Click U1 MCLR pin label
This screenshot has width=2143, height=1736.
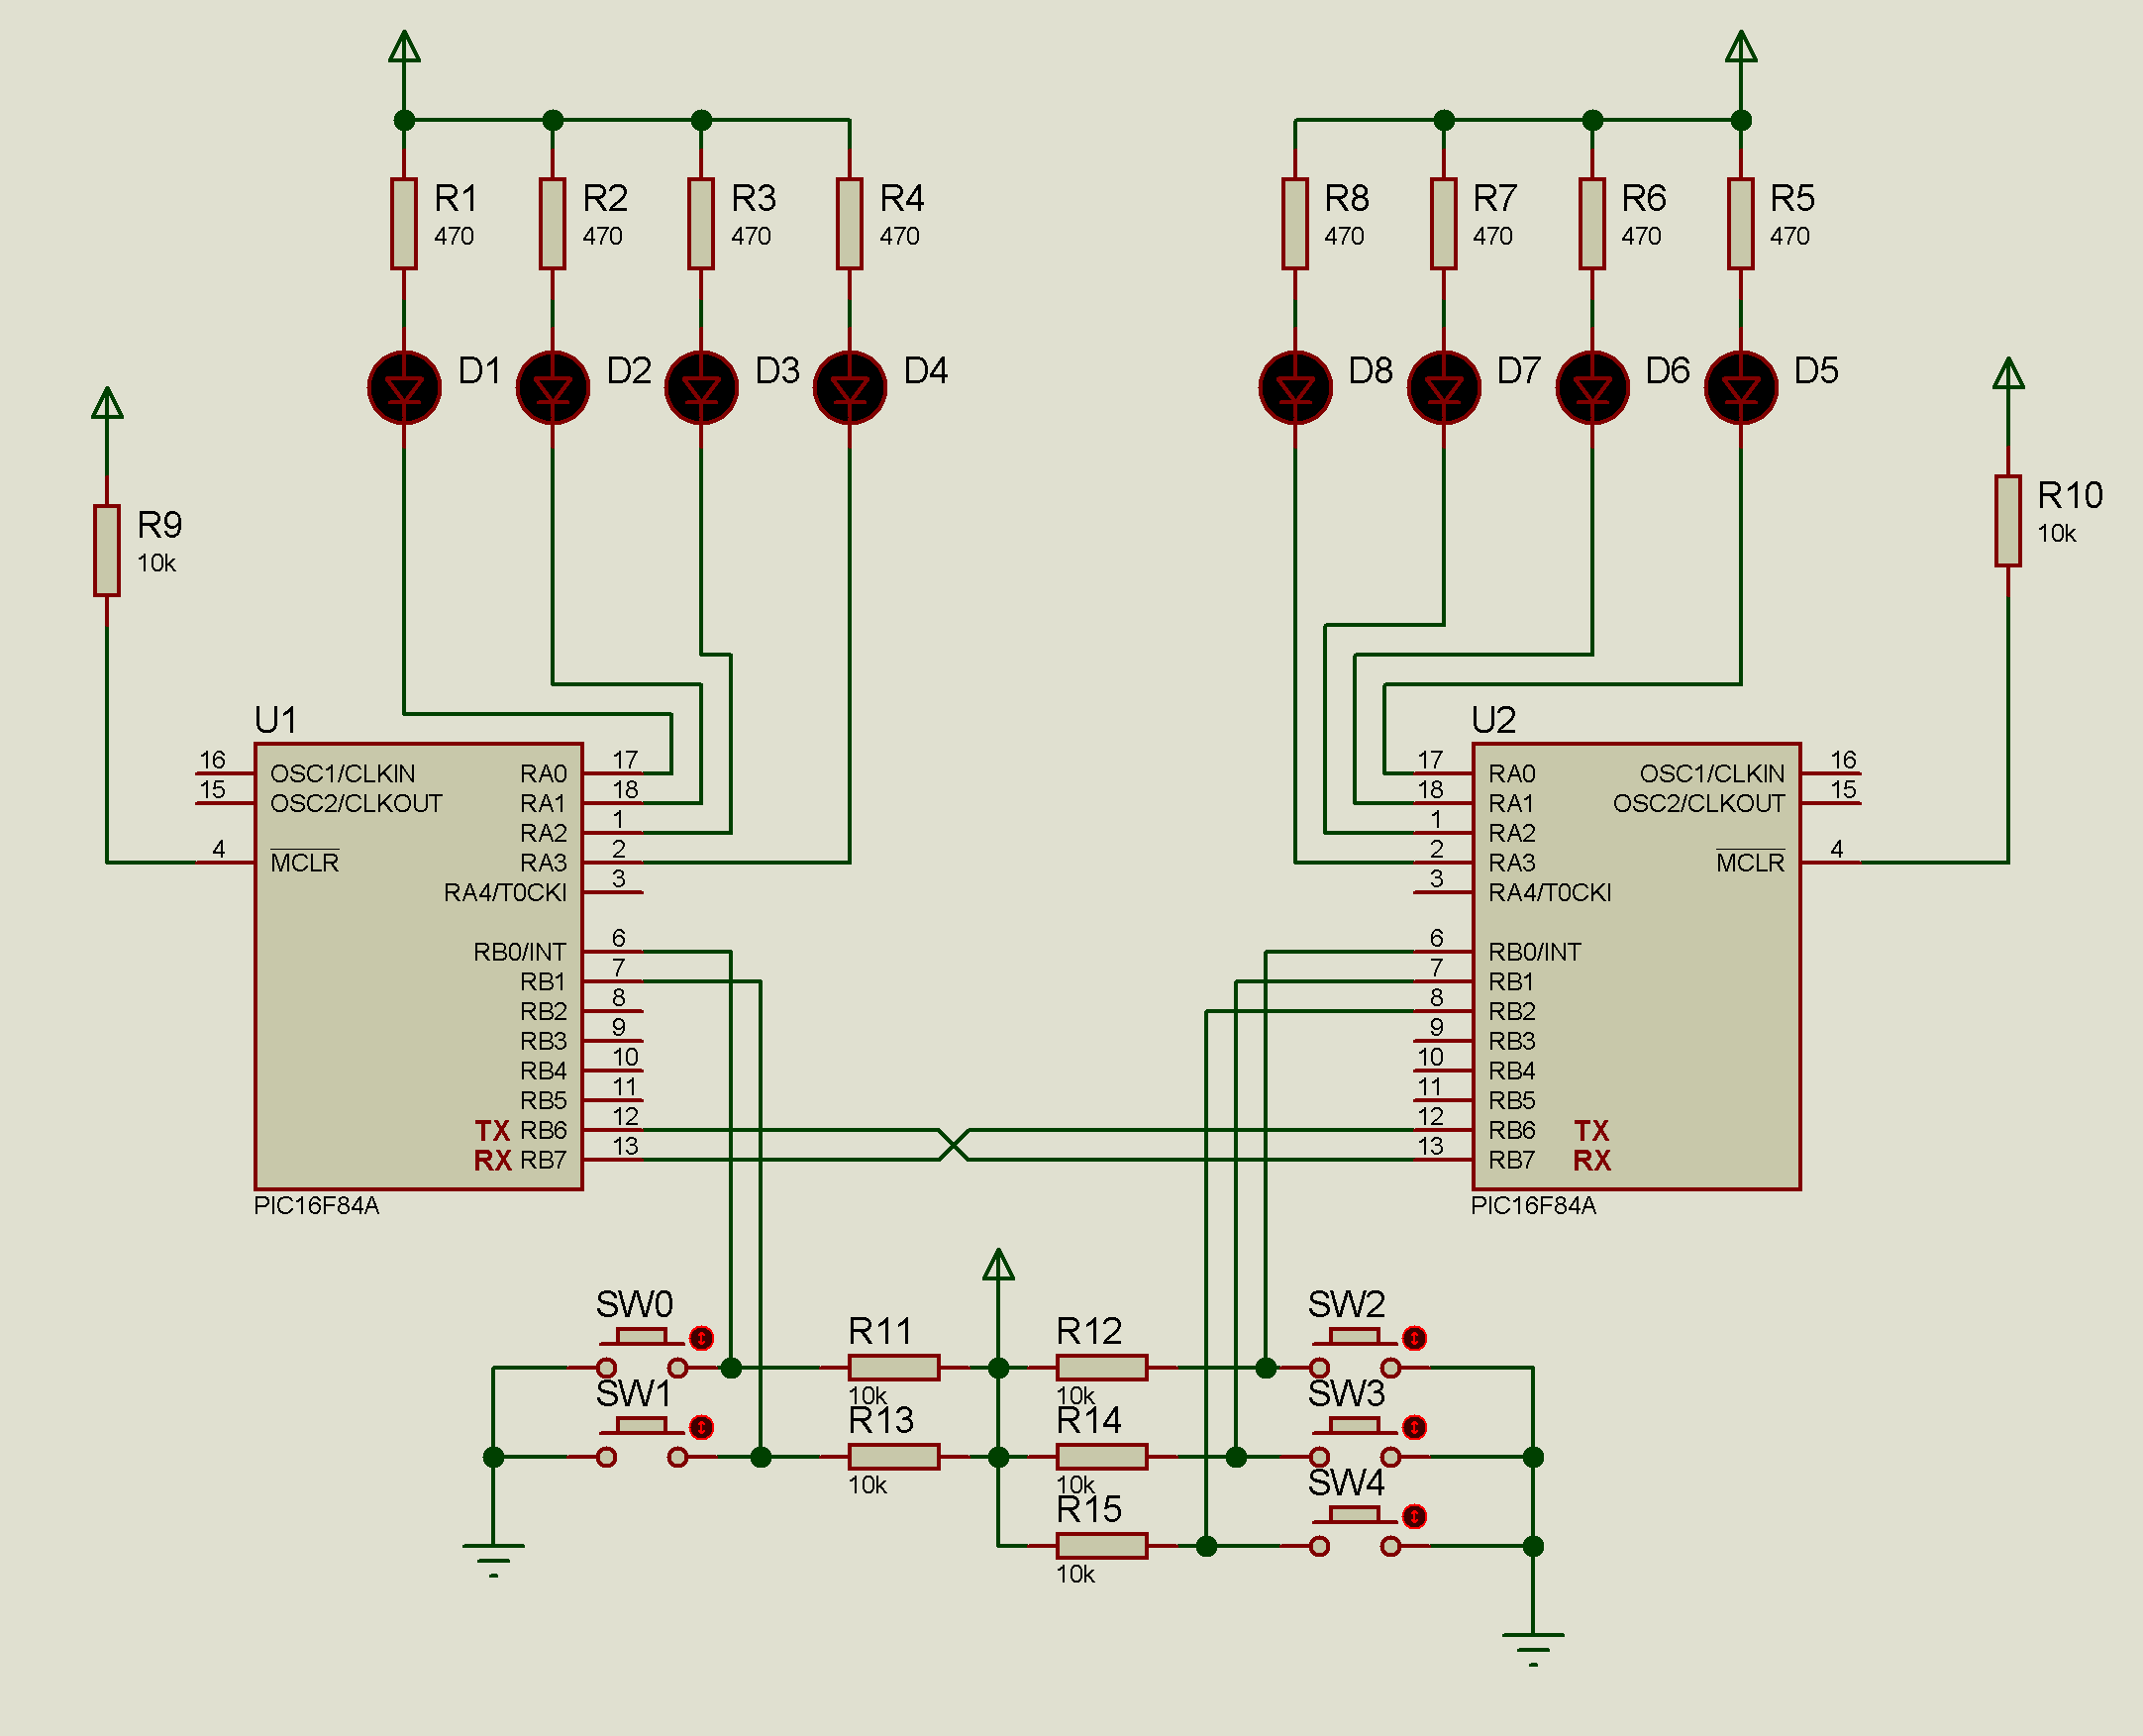tap(304, 862)
